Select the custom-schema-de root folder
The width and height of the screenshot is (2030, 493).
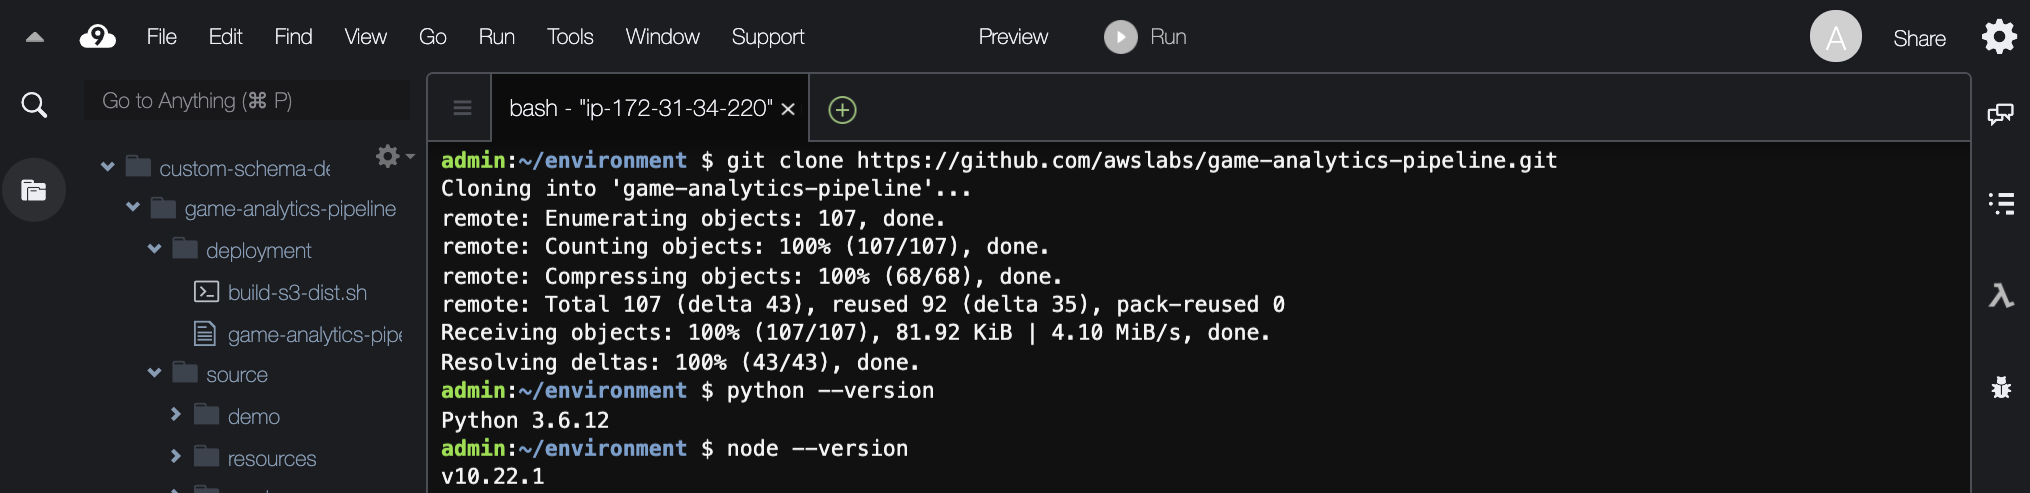244,168
